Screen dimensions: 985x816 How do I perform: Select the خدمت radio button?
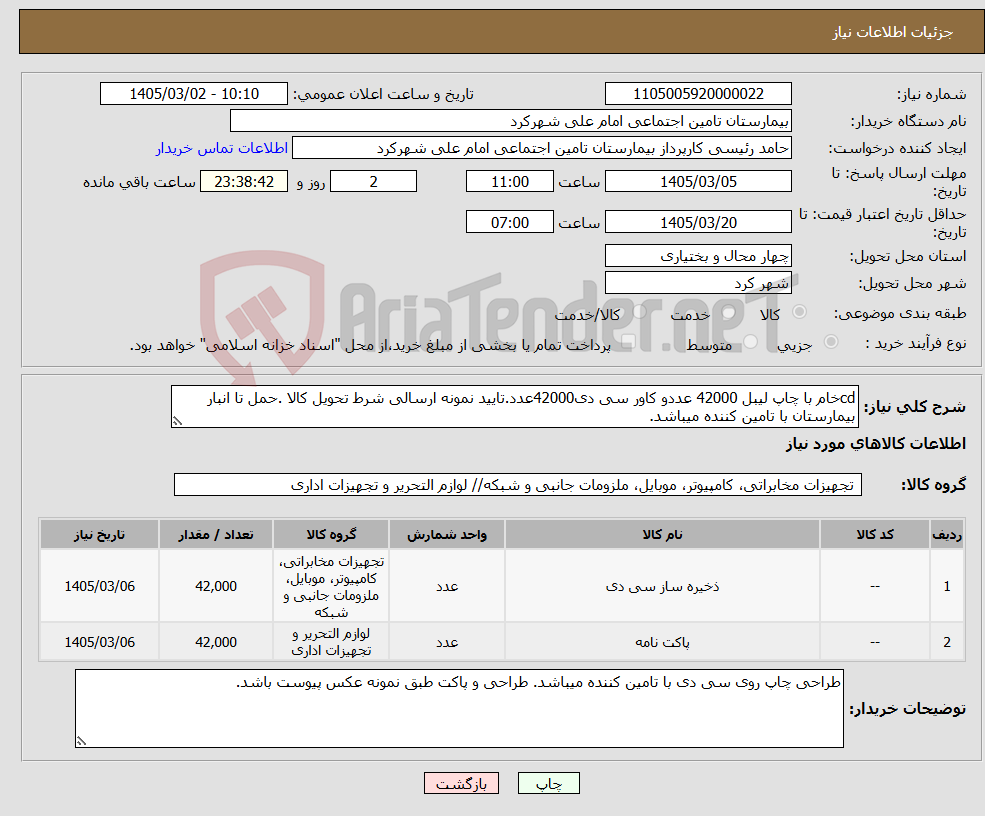[x=729, y=312]
